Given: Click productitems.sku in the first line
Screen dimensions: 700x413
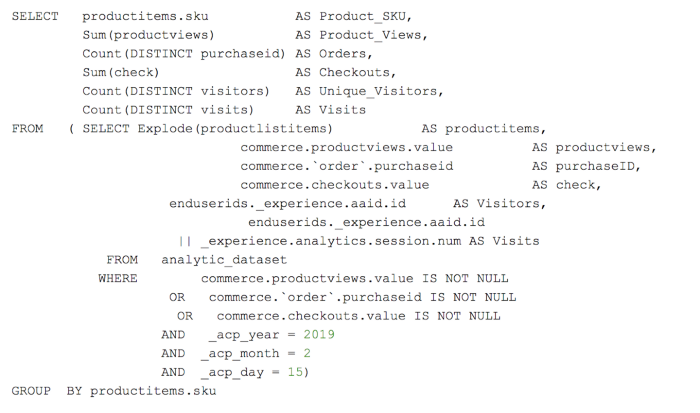Looking at the screenshot, I should pyautogui.click(x=137, y=17).
